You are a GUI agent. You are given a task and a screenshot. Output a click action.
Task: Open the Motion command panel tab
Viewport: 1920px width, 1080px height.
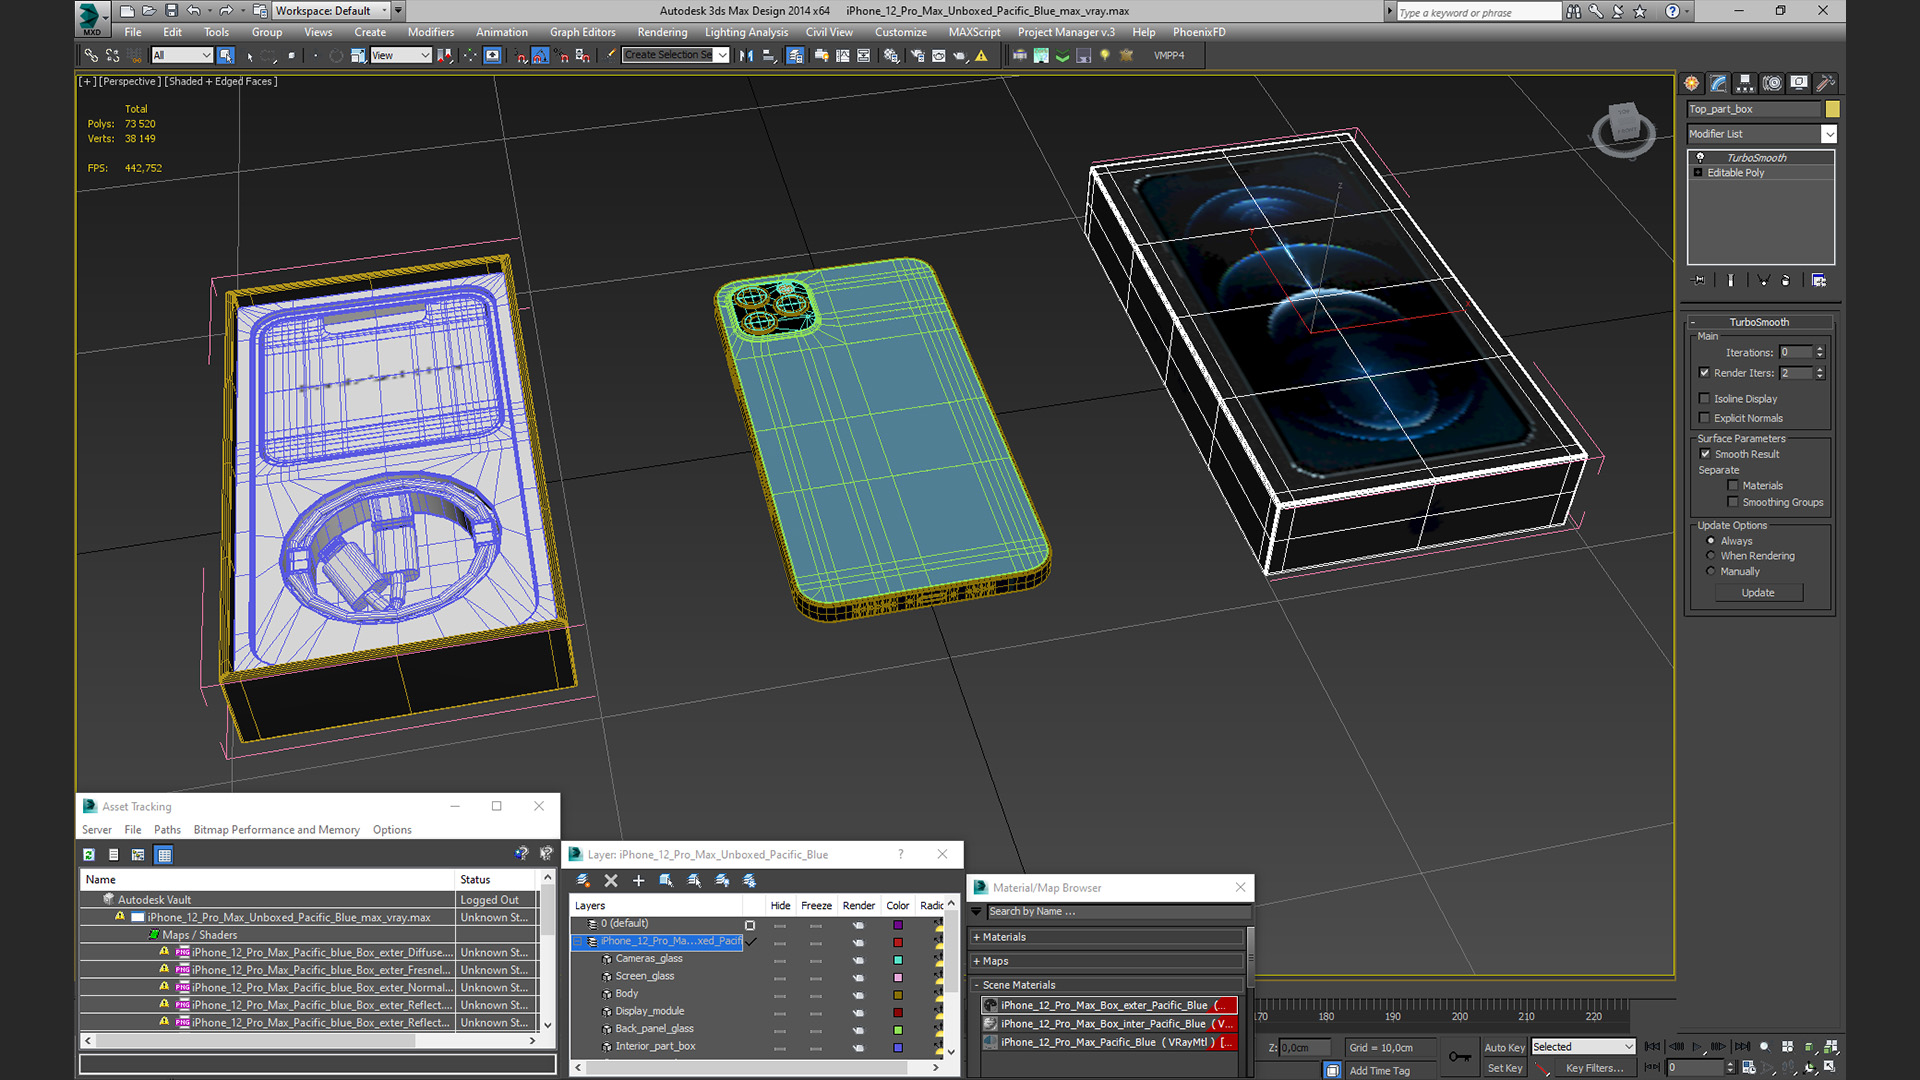click(1772, 83)
